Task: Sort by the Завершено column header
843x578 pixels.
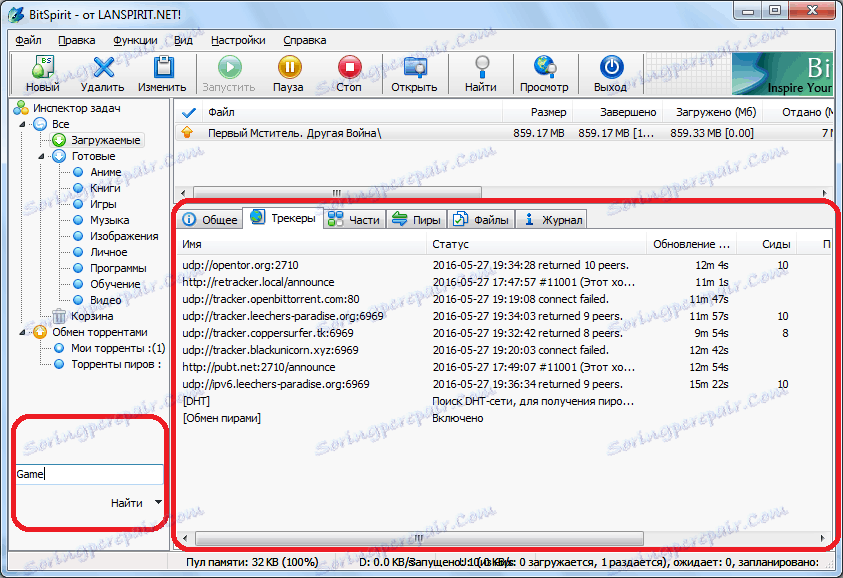Action: tap(617, 112)
